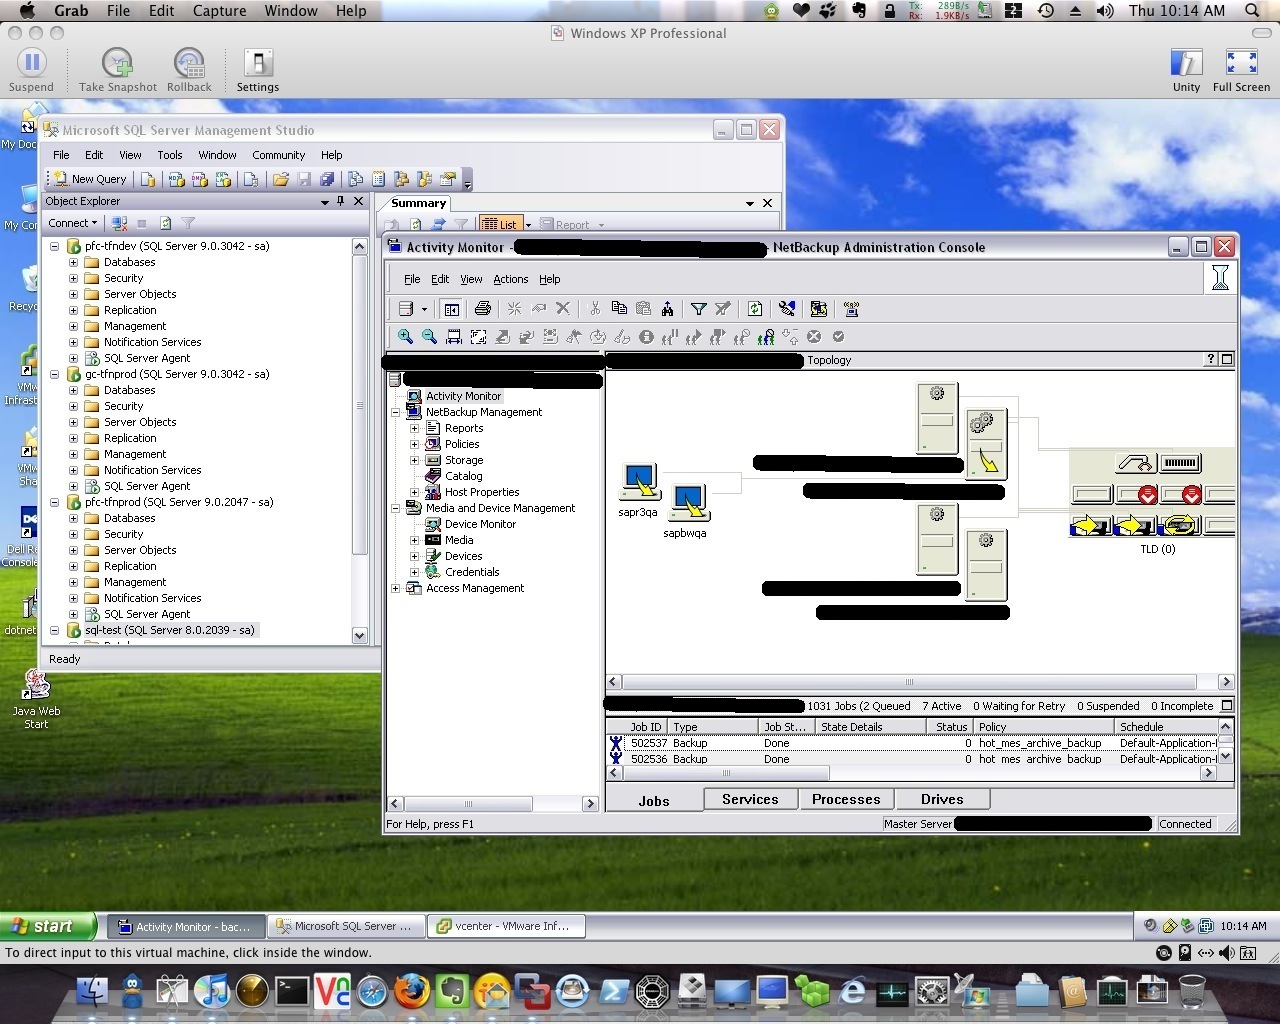This screenshot has height=1024, width=1280.
Task: Click the Print icon in NetBackup toolbar
Action: tap(482, 309)
